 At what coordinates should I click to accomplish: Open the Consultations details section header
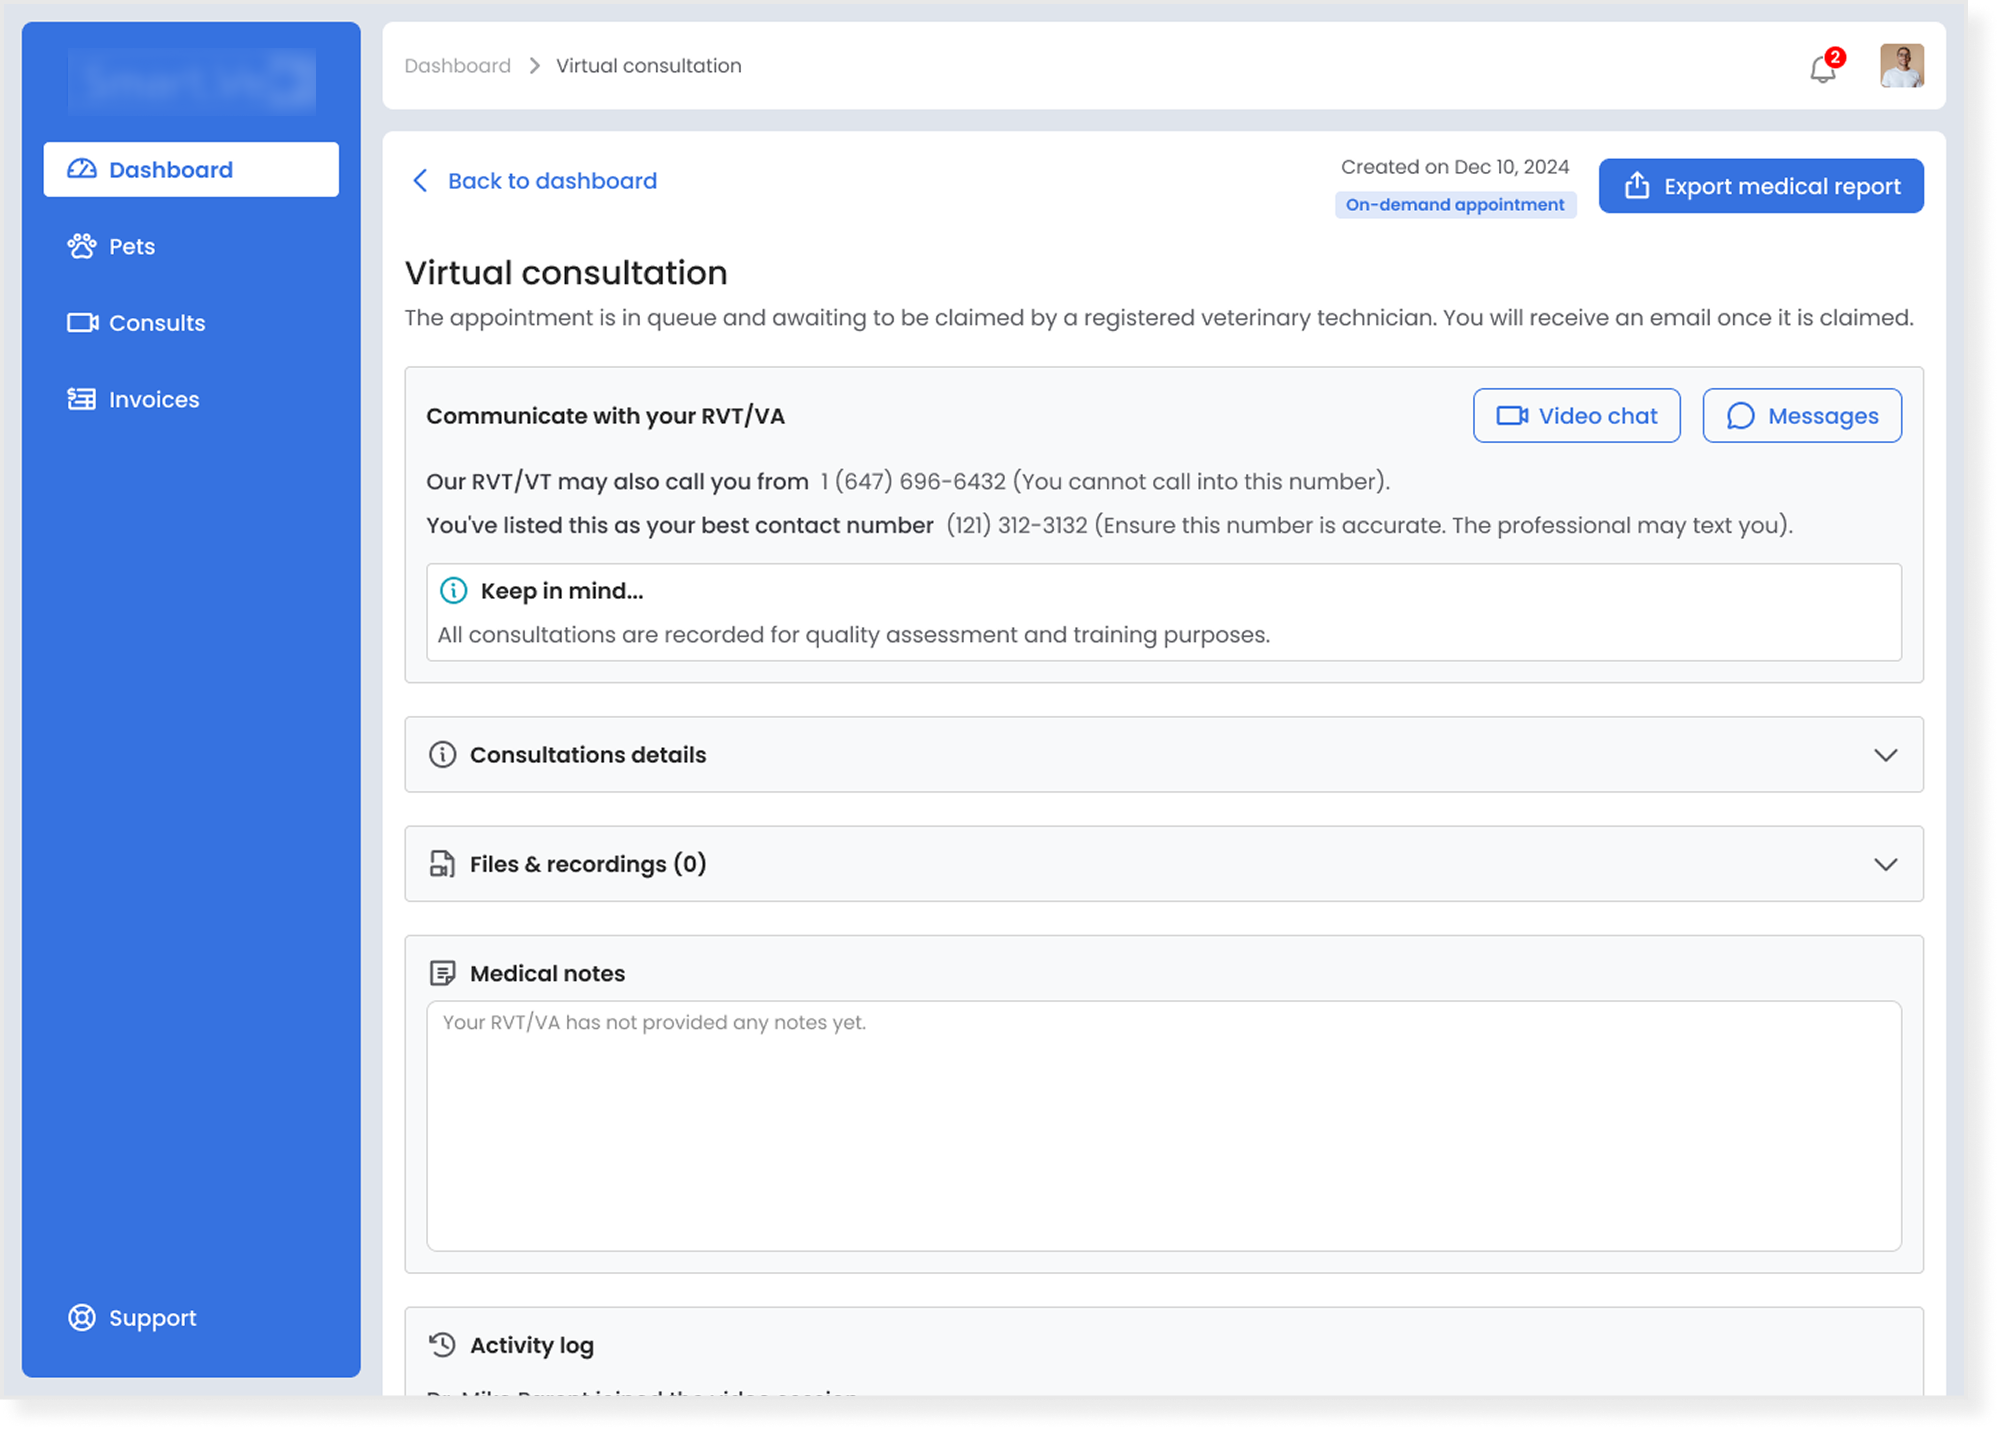[x=588, y=755]
